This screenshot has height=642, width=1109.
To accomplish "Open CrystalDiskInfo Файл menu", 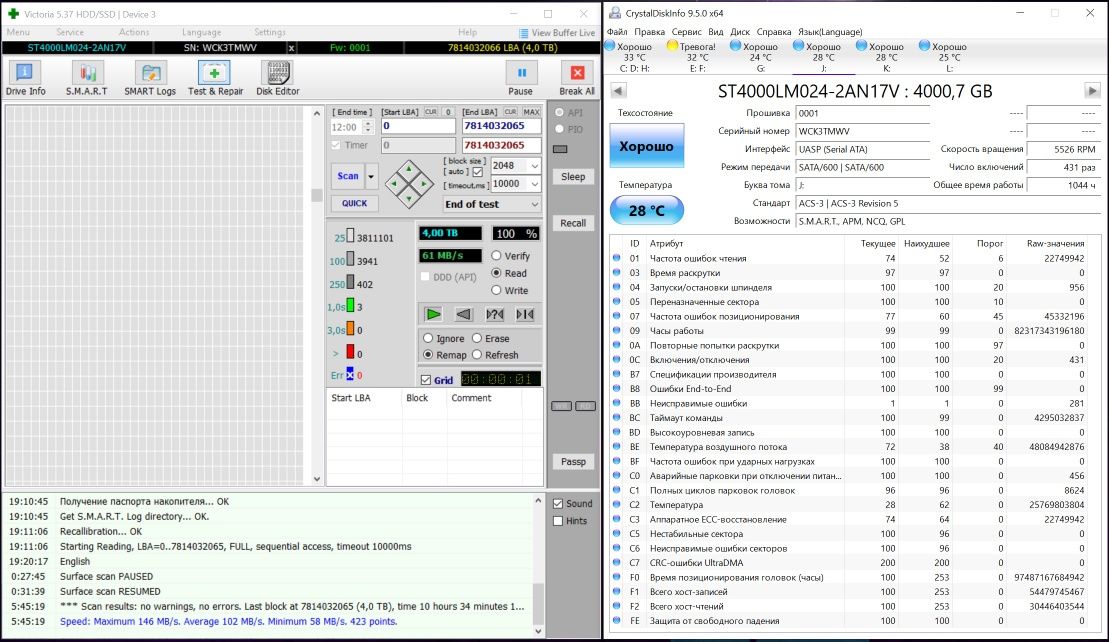I will [617, 32].
